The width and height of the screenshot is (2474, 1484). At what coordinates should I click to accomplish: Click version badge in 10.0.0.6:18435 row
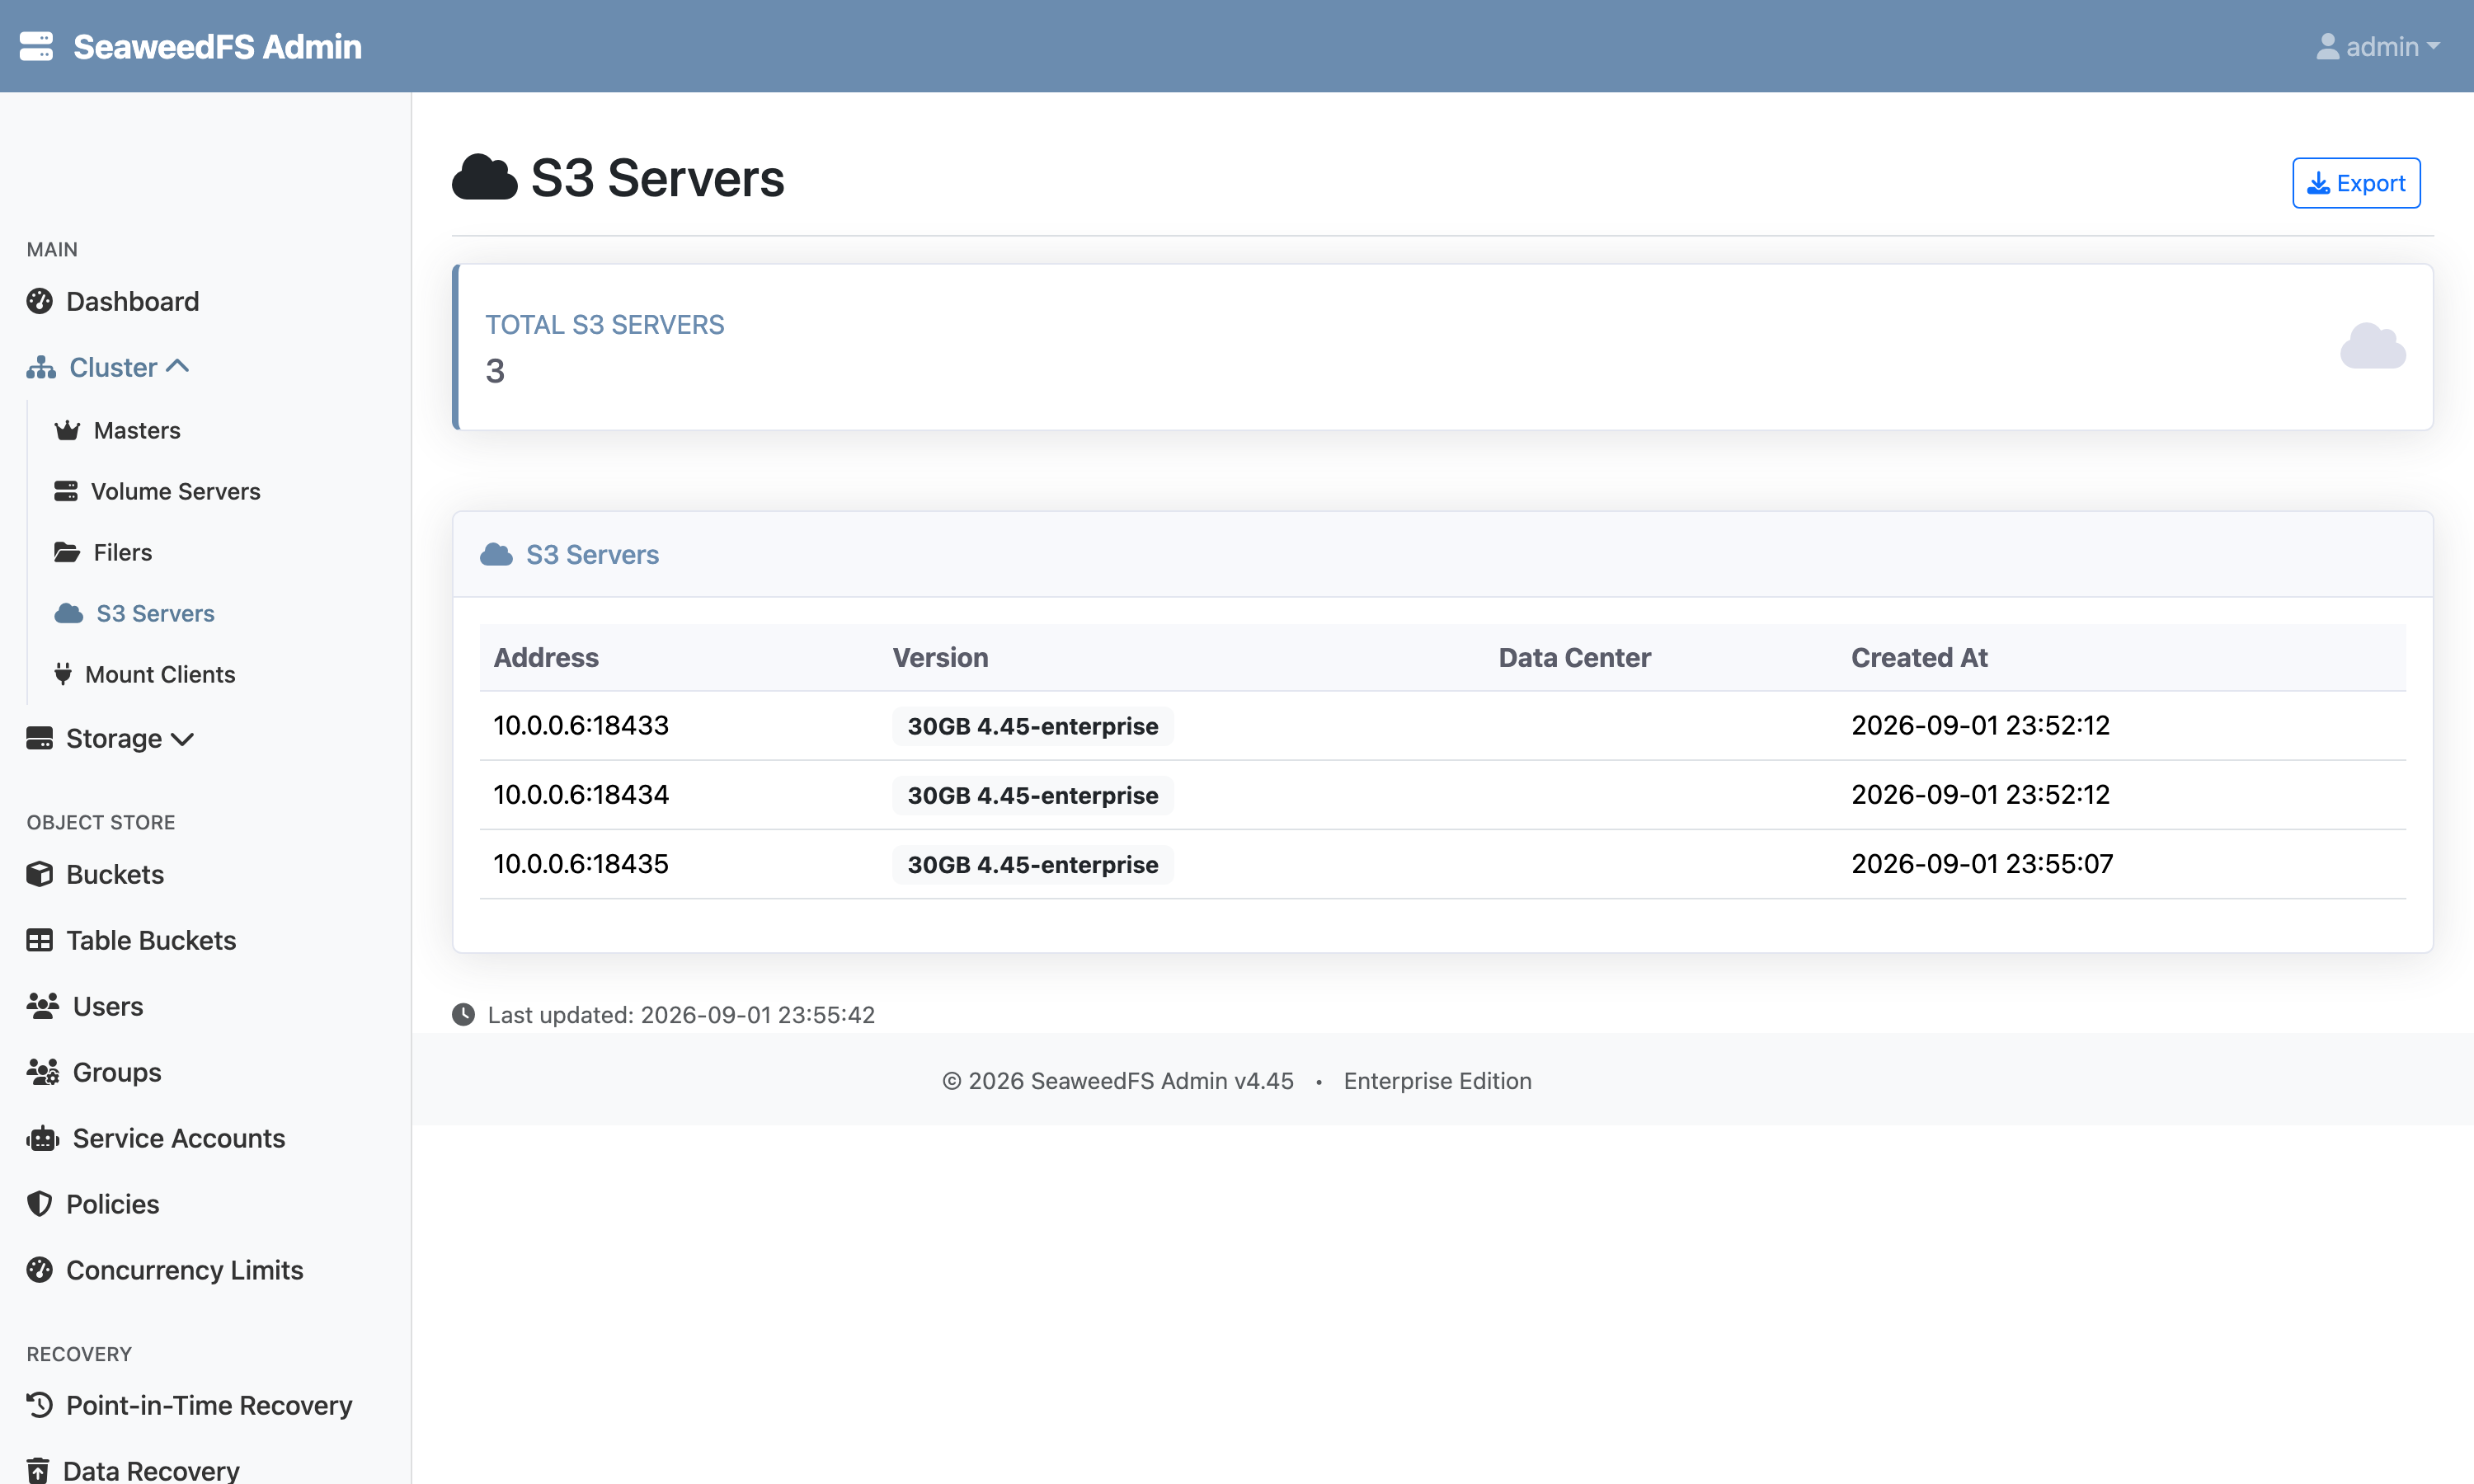(1033, 864)
